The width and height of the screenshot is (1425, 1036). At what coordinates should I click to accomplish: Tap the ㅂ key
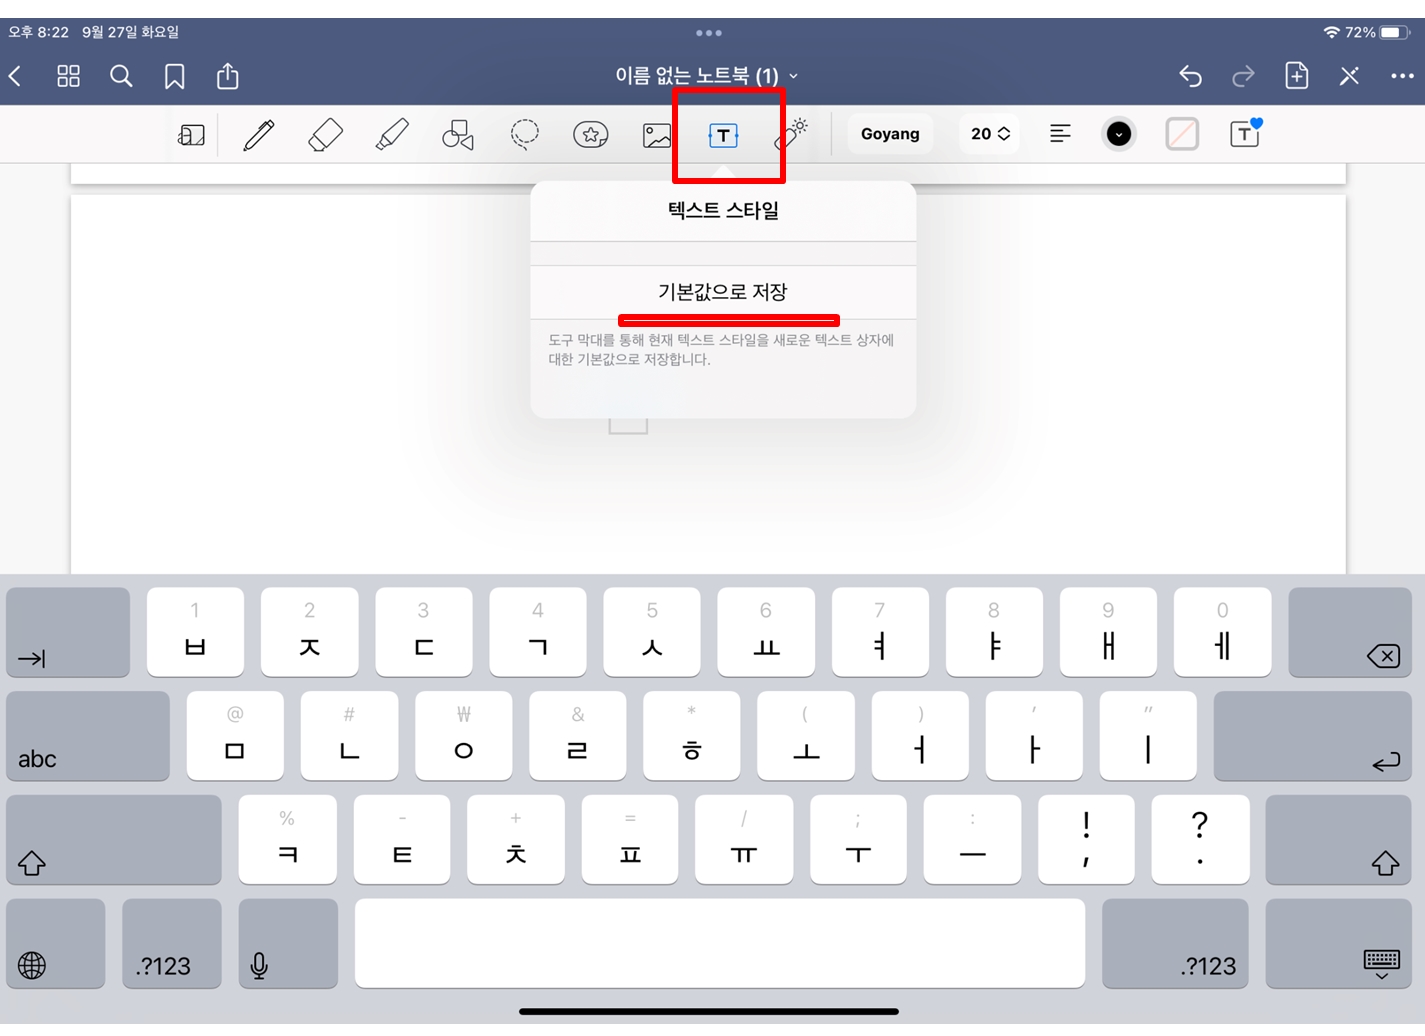pyautogui.click(x=195, y=632)
